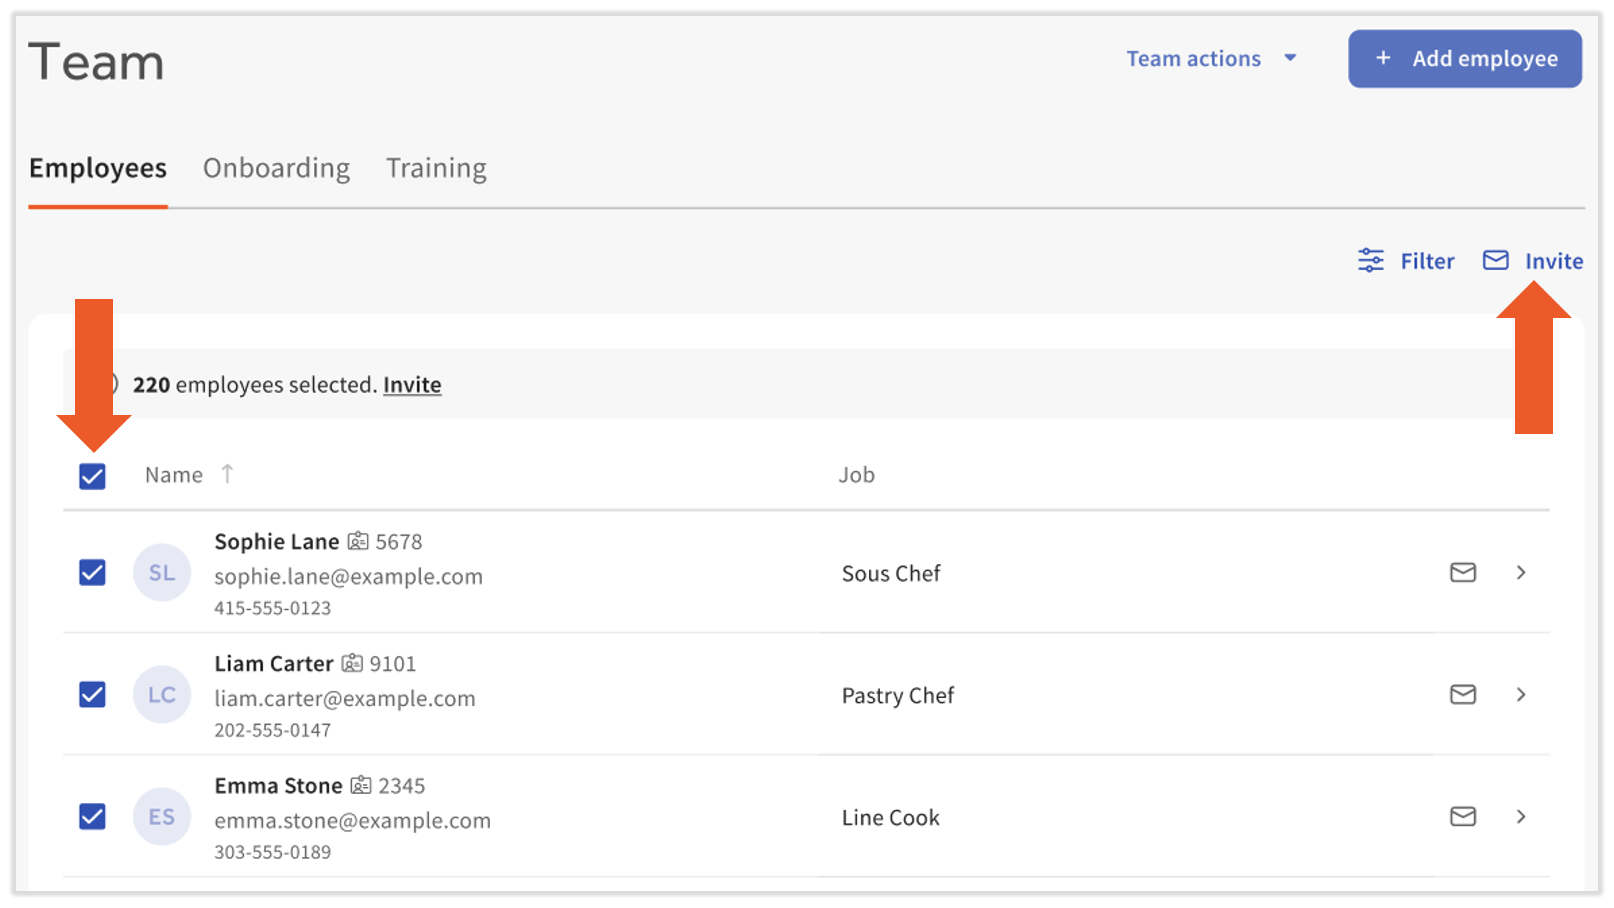The height and width of the screenshot is (908, 1614).
Task: Click the Name column sort arrow
Action: 227,474
